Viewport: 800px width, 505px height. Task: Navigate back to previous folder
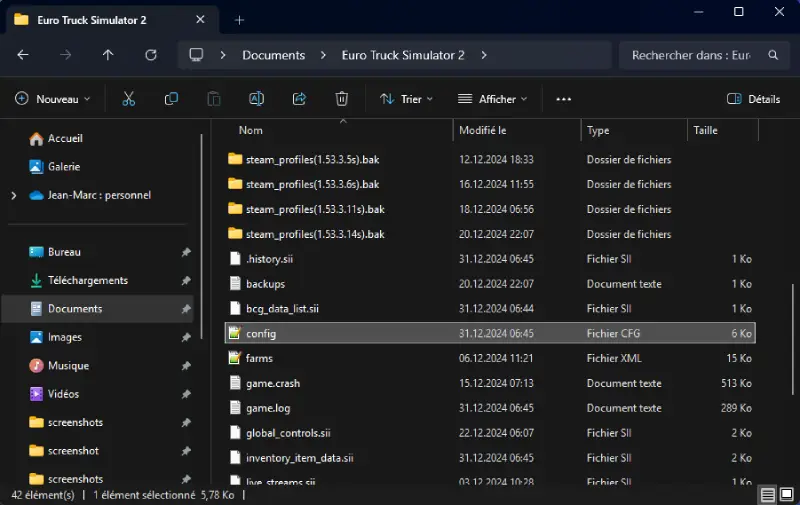point(23,55)
